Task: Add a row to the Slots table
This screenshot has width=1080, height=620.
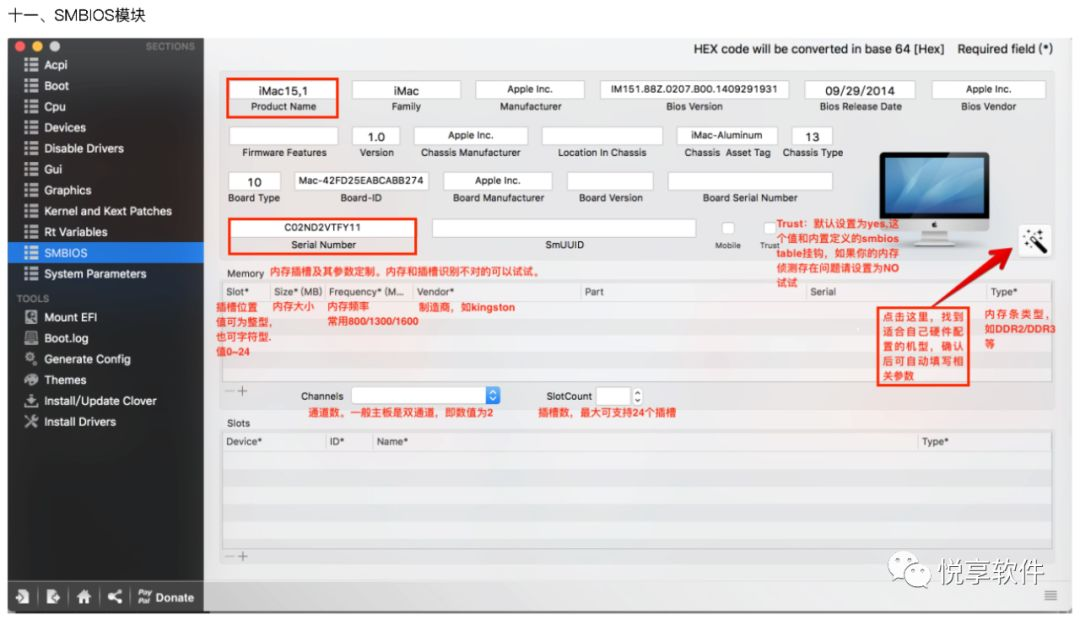Action: coord(242,556)
